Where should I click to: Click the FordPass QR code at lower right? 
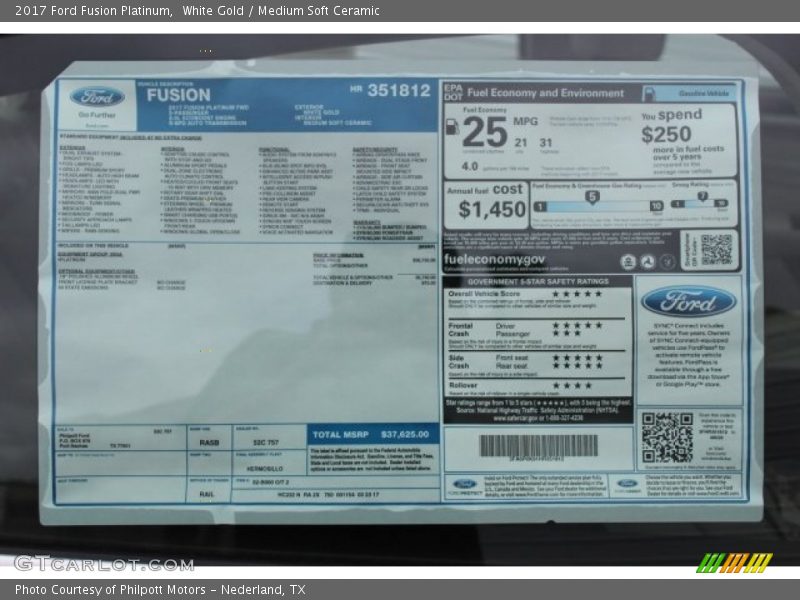click(666, 437)
